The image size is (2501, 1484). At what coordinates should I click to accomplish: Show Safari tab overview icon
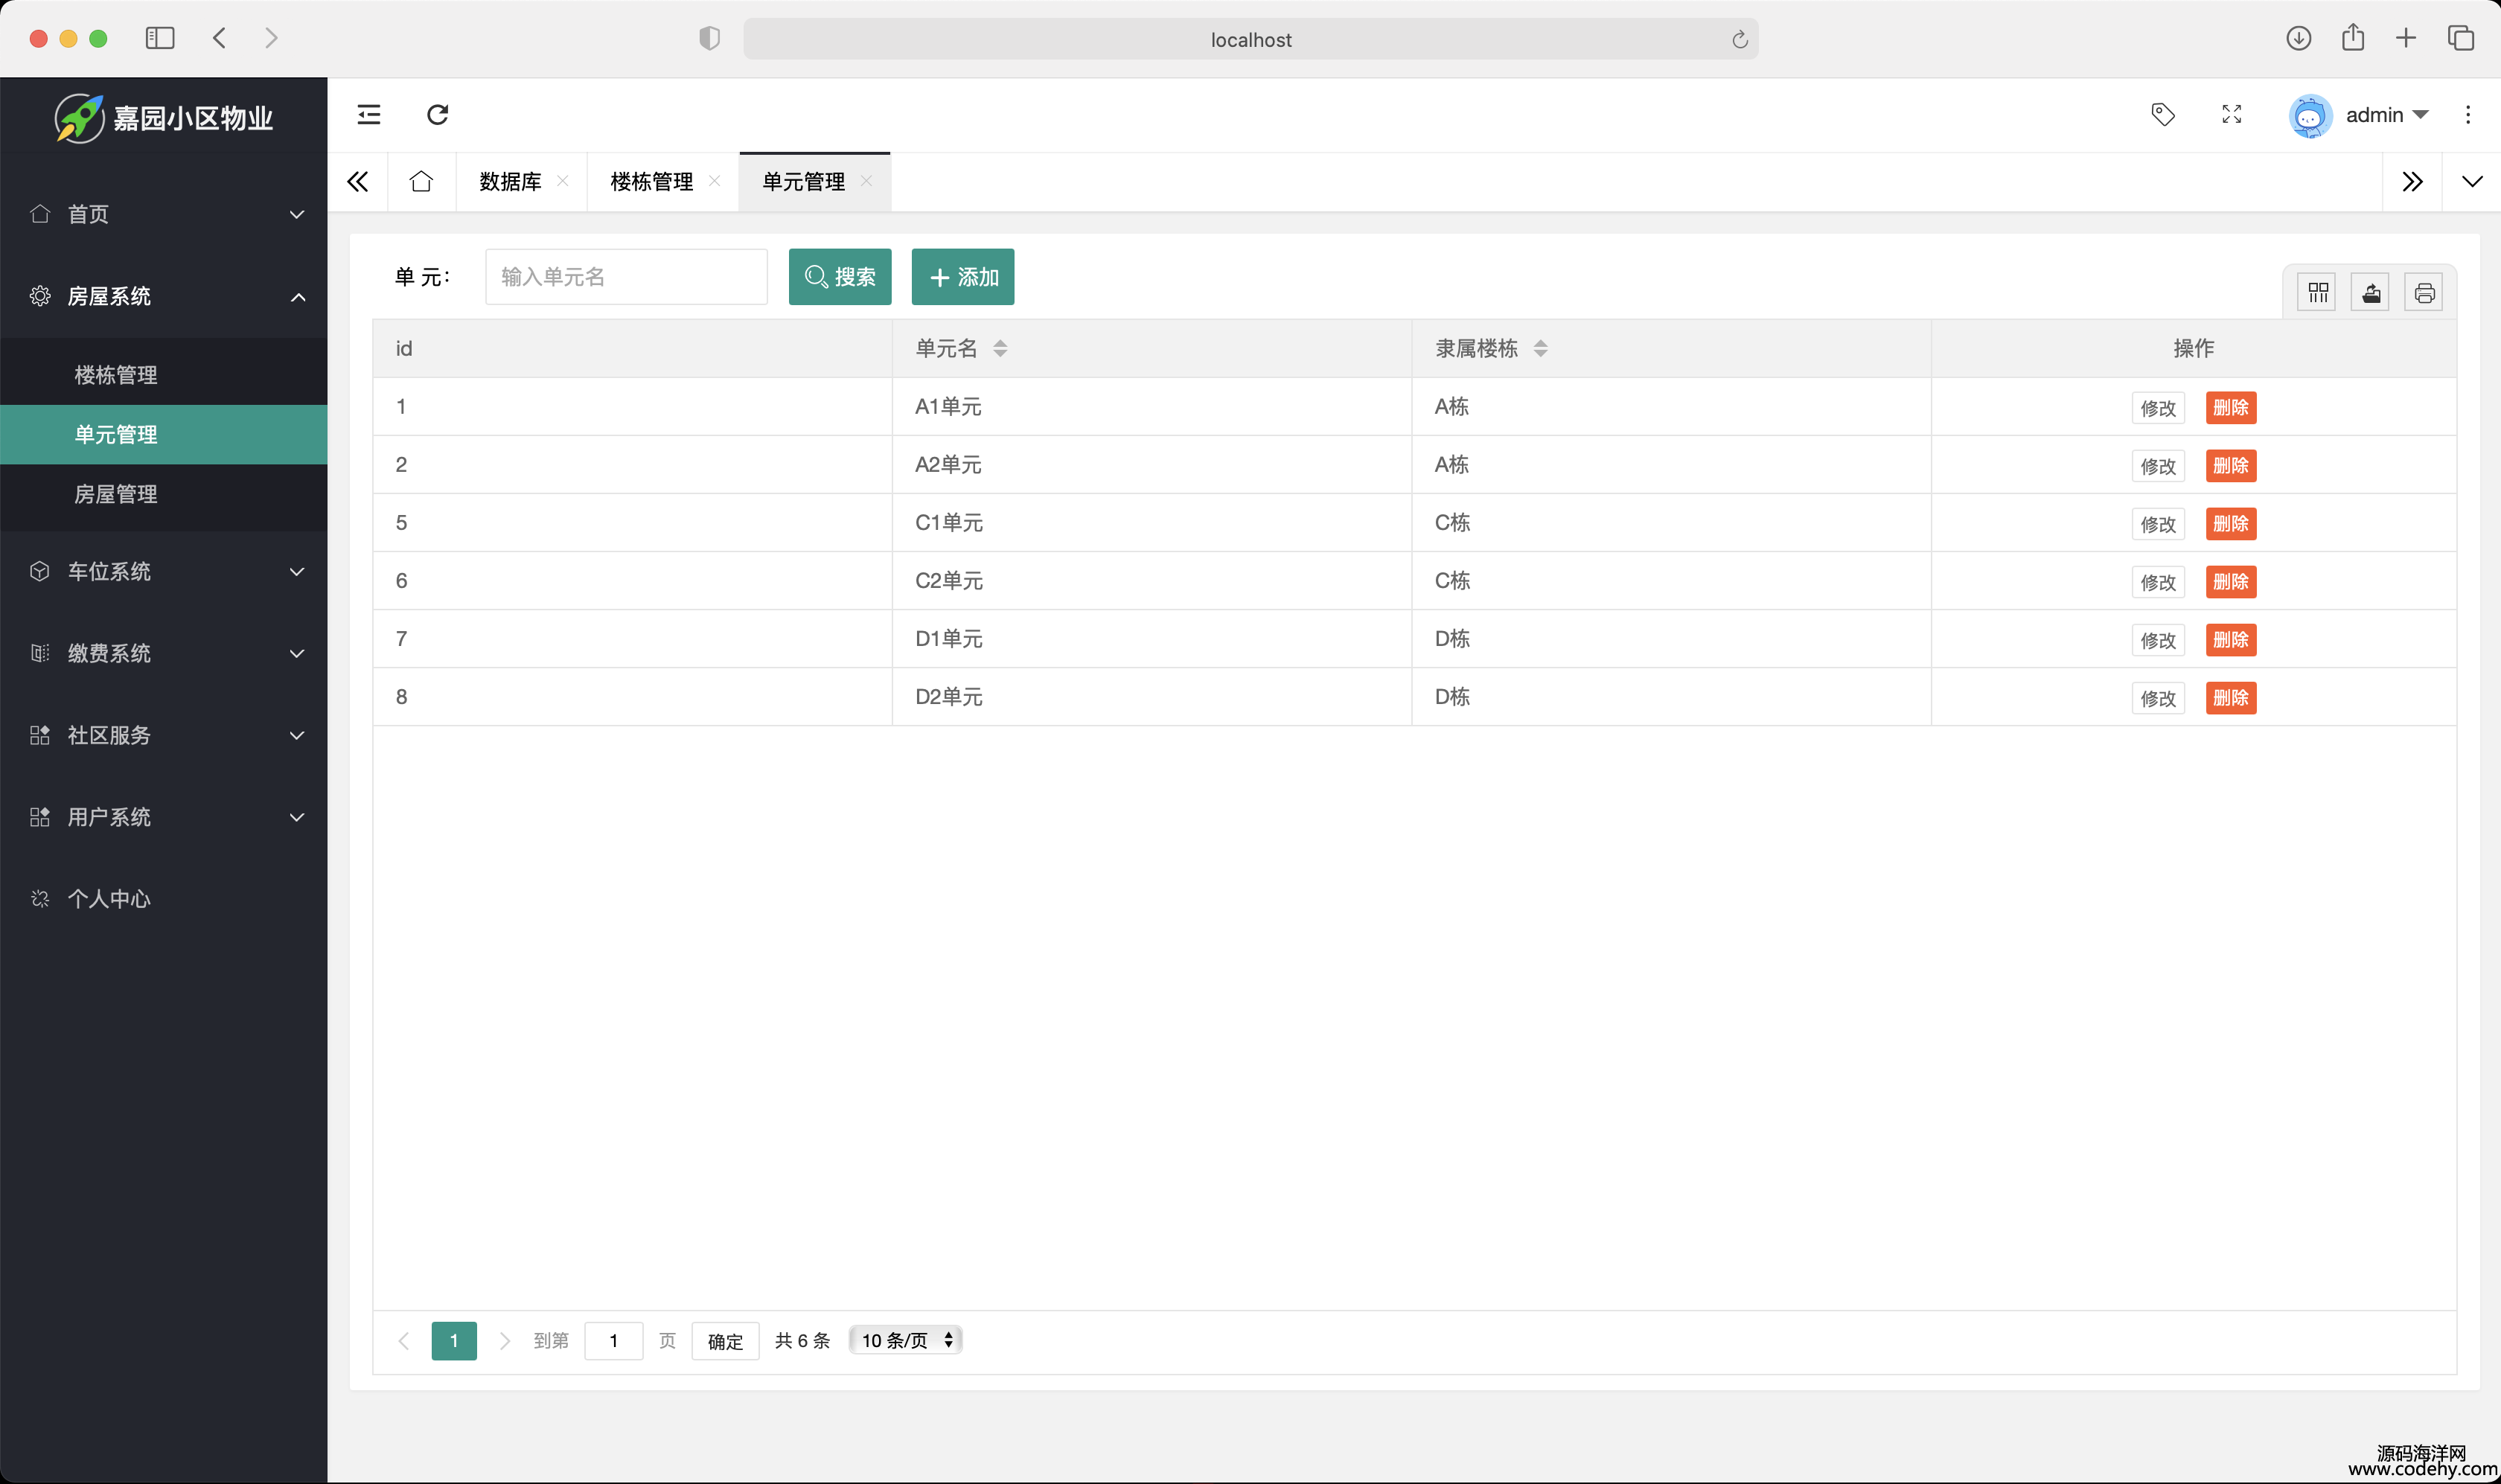click(x=2461, y=38)
